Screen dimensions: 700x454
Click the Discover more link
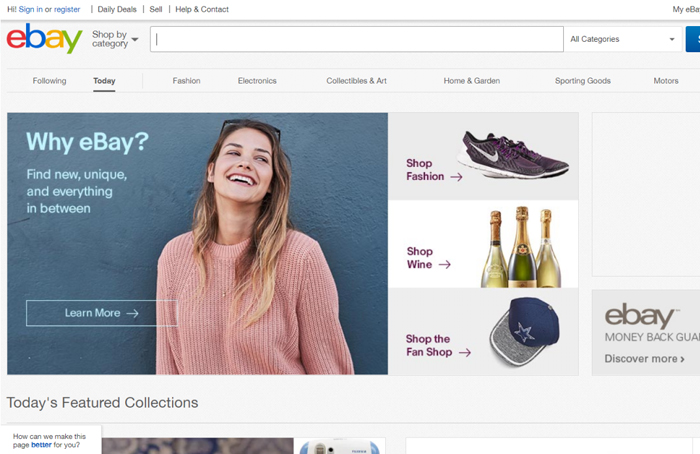(x=644, y=358)
